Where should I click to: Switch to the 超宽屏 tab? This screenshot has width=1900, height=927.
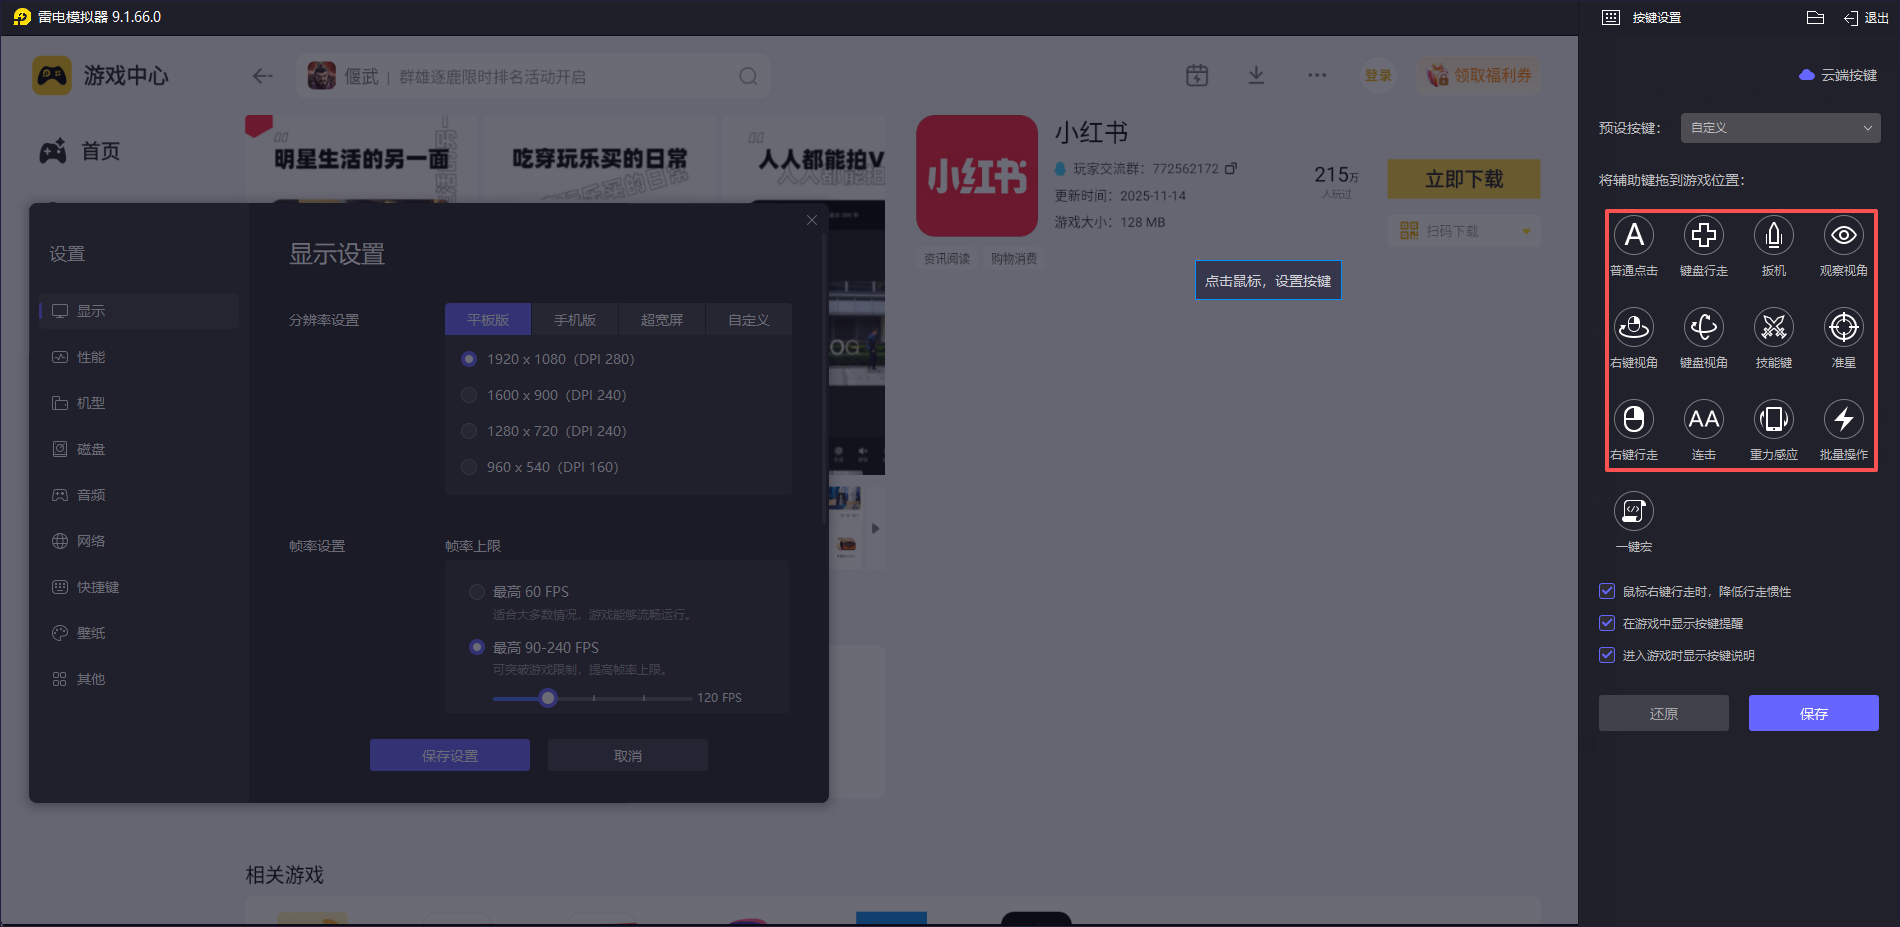[x=662, y=320]
